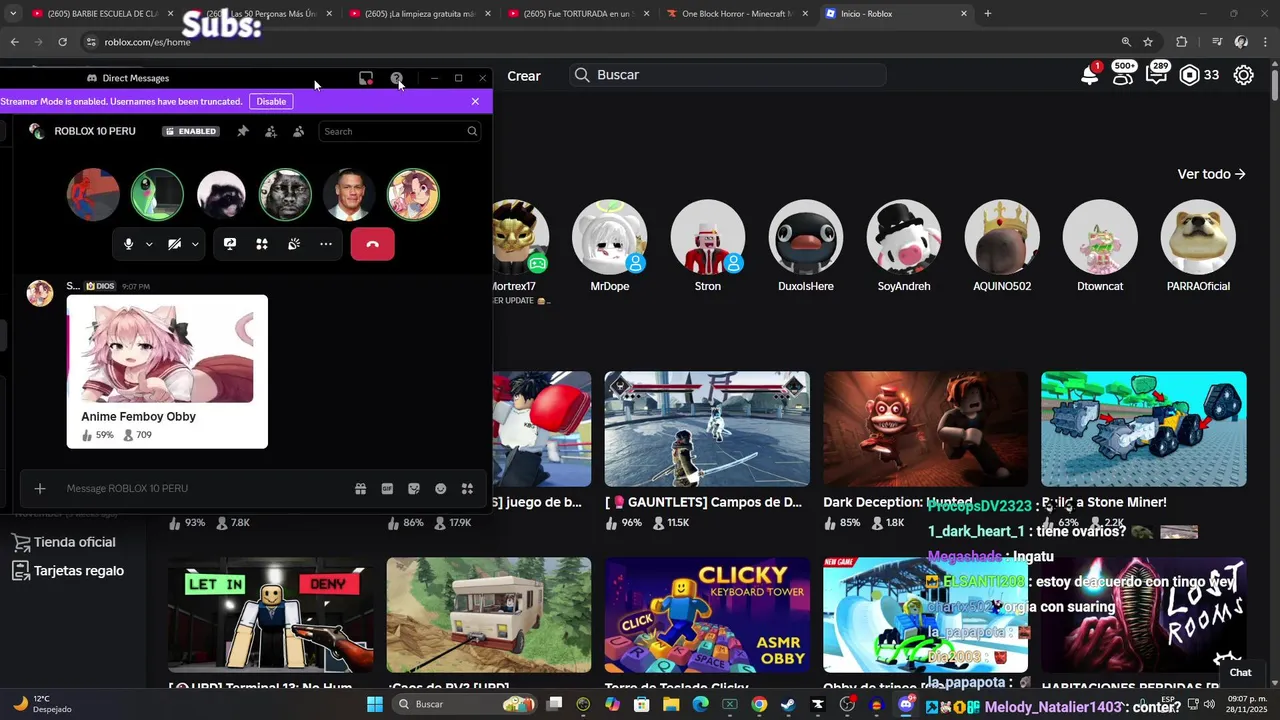Open friend PARRAOficial's profile
1280x720 pixels.
tap(1198, 246)
